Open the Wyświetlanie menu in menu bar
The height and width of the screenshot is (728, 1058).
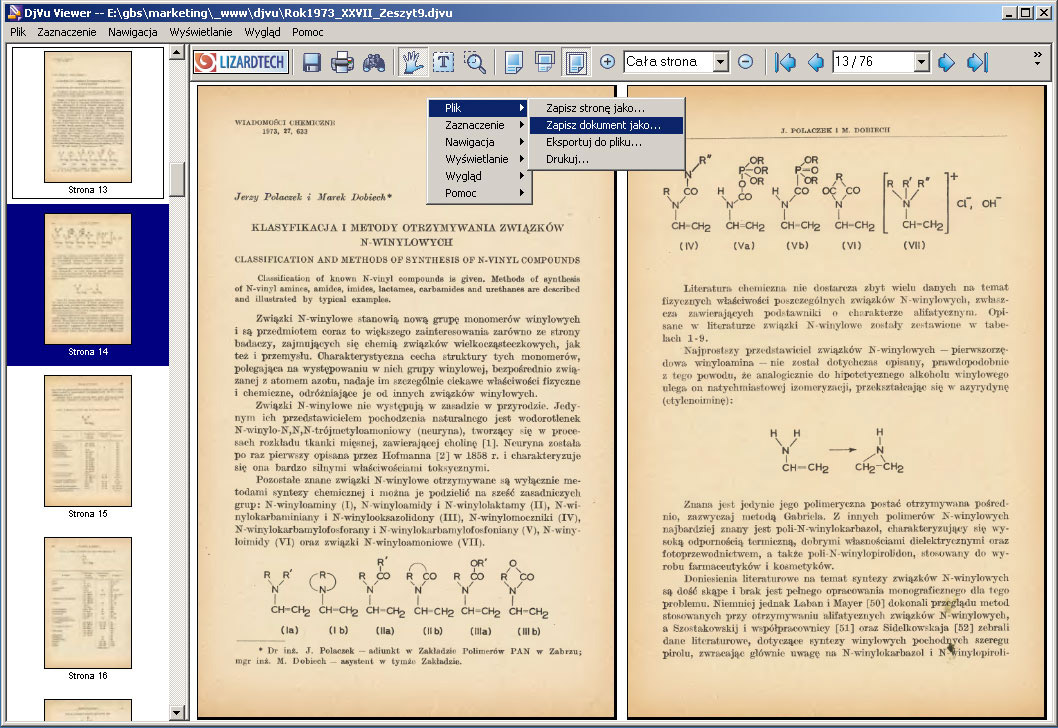pyautogui.click(x=200, y=32)
